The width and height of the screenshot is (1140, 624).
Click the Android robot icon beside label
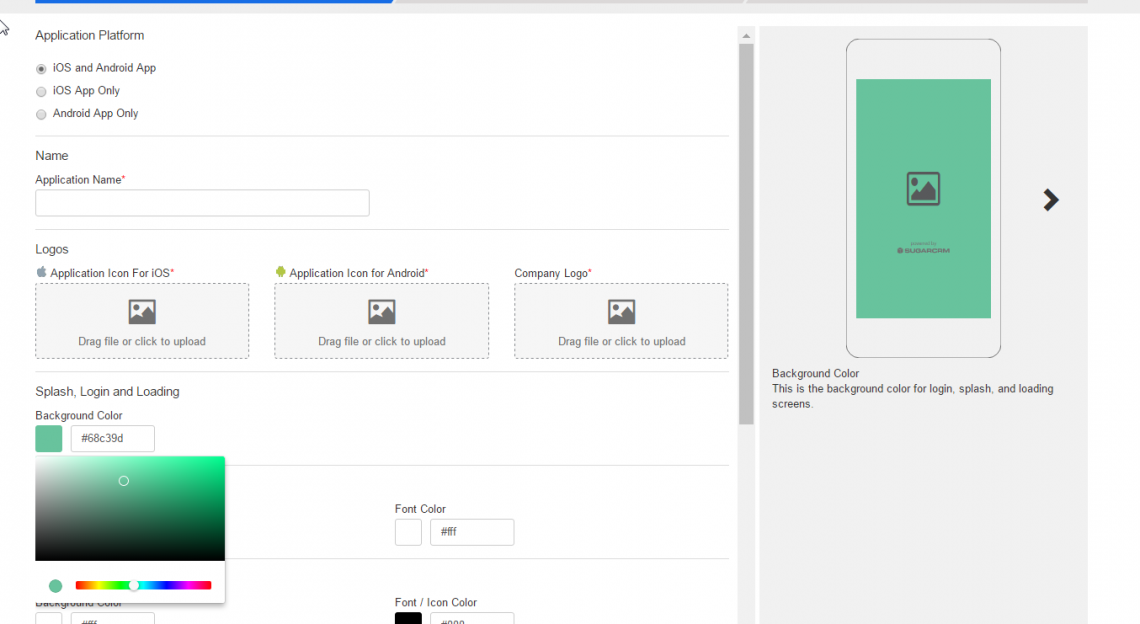(x=281, y=272)
